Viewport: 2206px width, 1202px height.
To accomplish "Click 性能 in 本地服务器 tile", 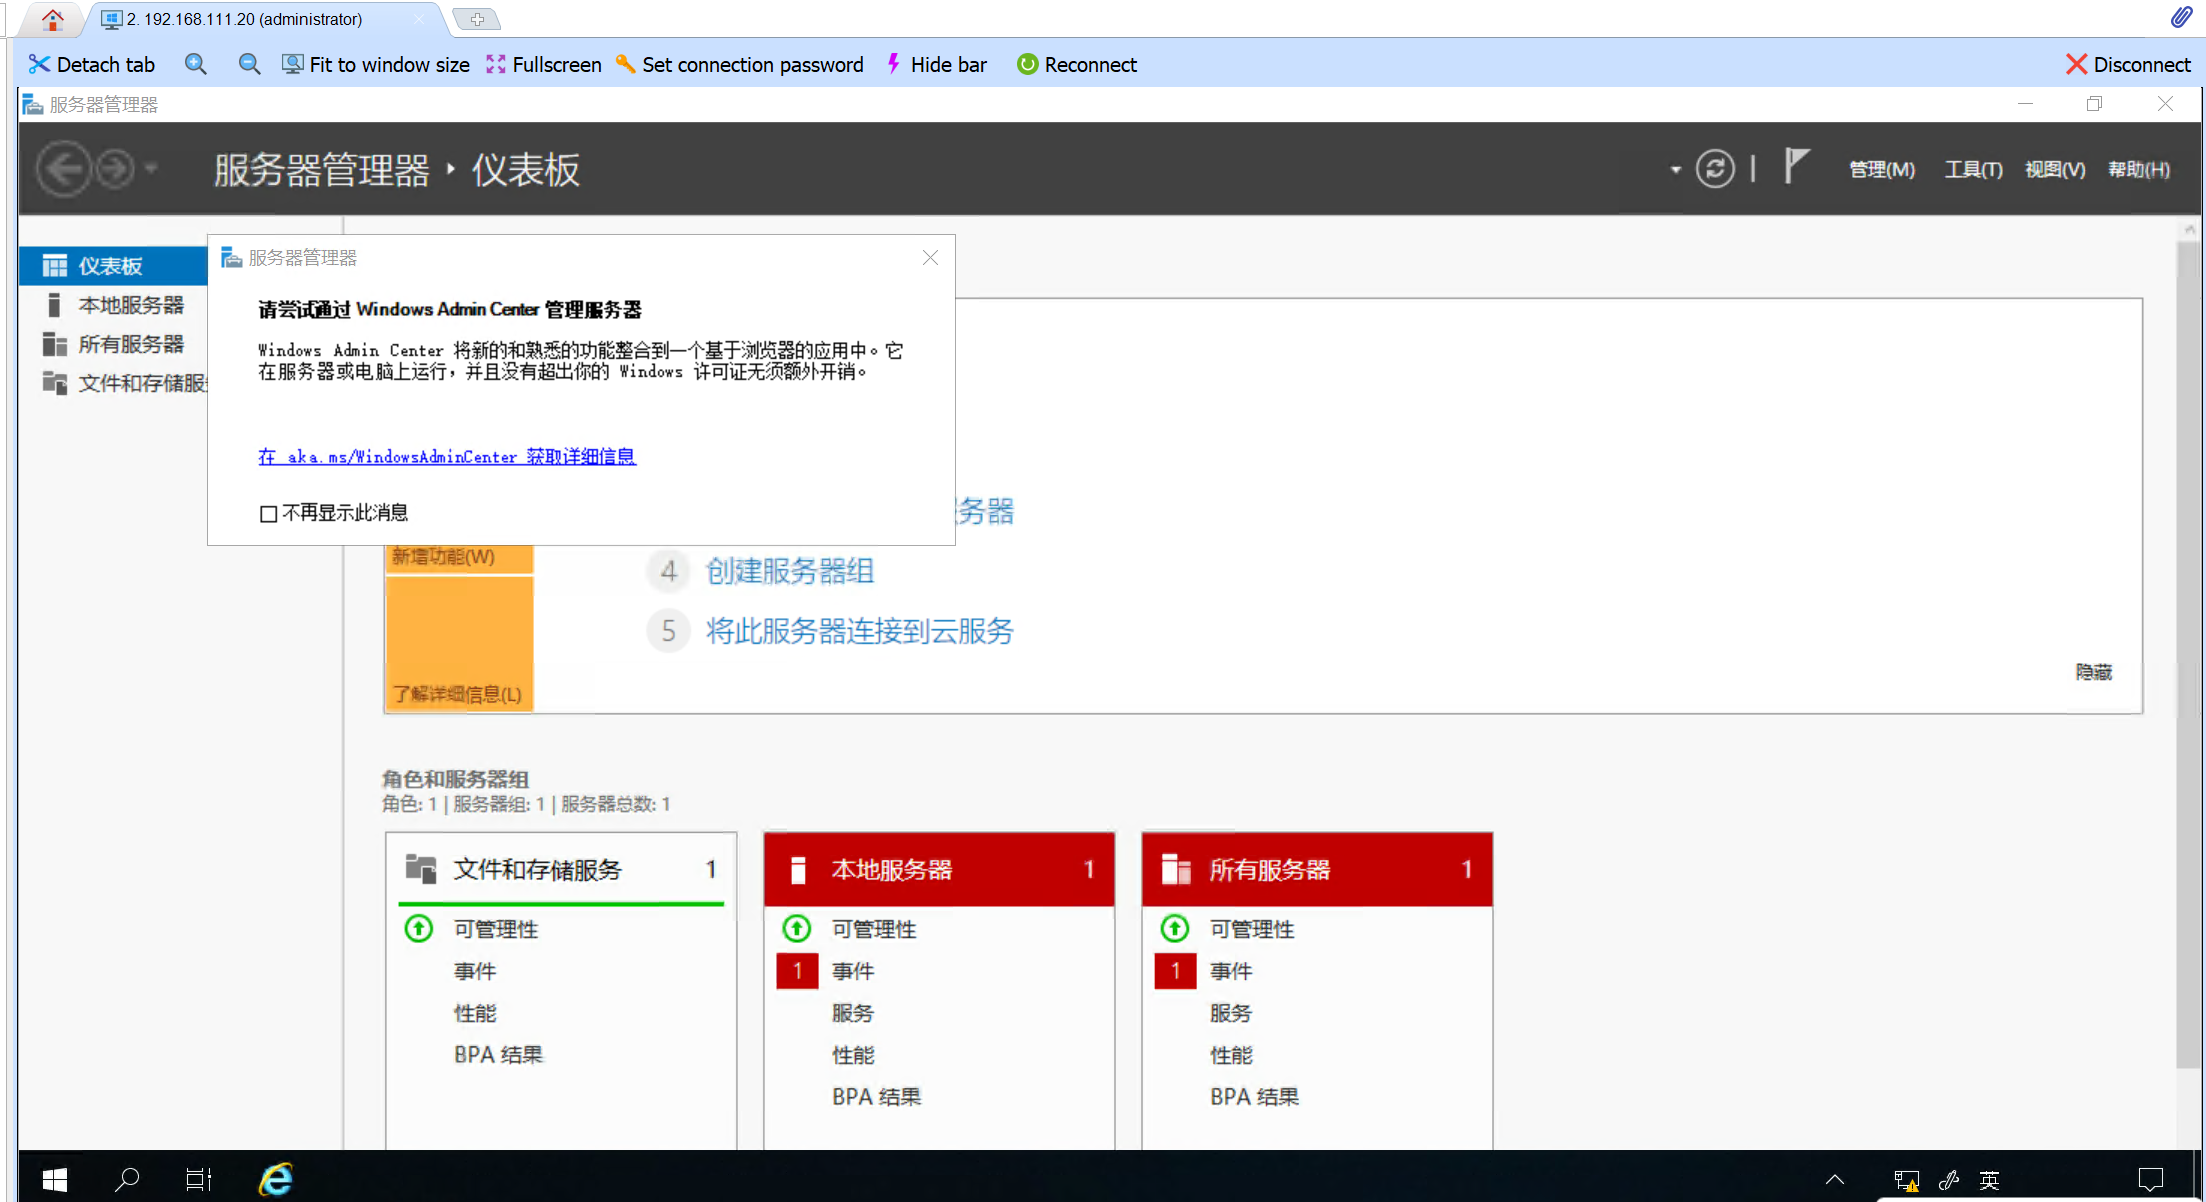I will tap(853, 1055).
